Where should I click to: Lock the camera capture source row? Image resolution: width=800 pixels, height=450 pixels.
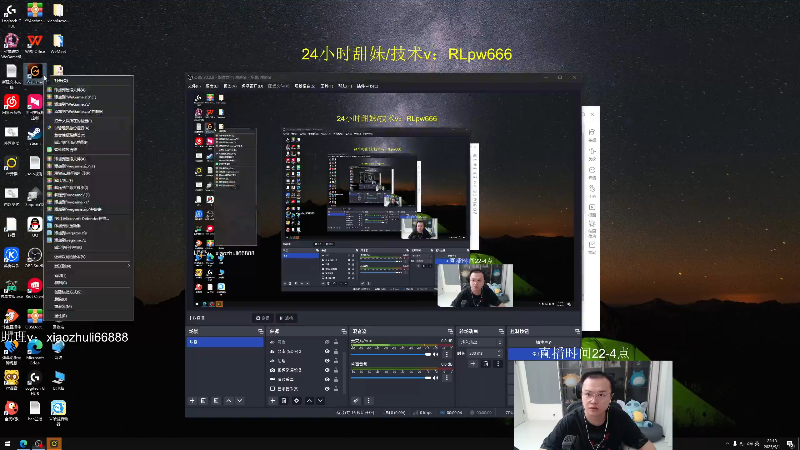pos(336,370)
